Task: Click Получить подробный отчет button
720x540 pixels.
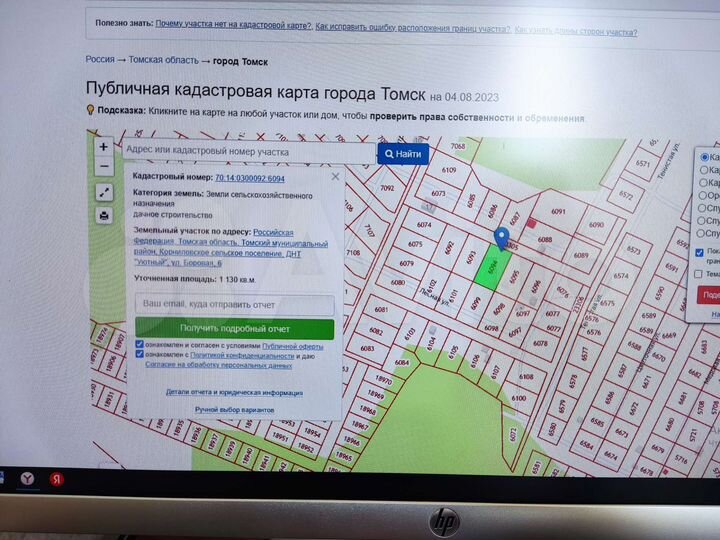Action: tap(235, 329)
